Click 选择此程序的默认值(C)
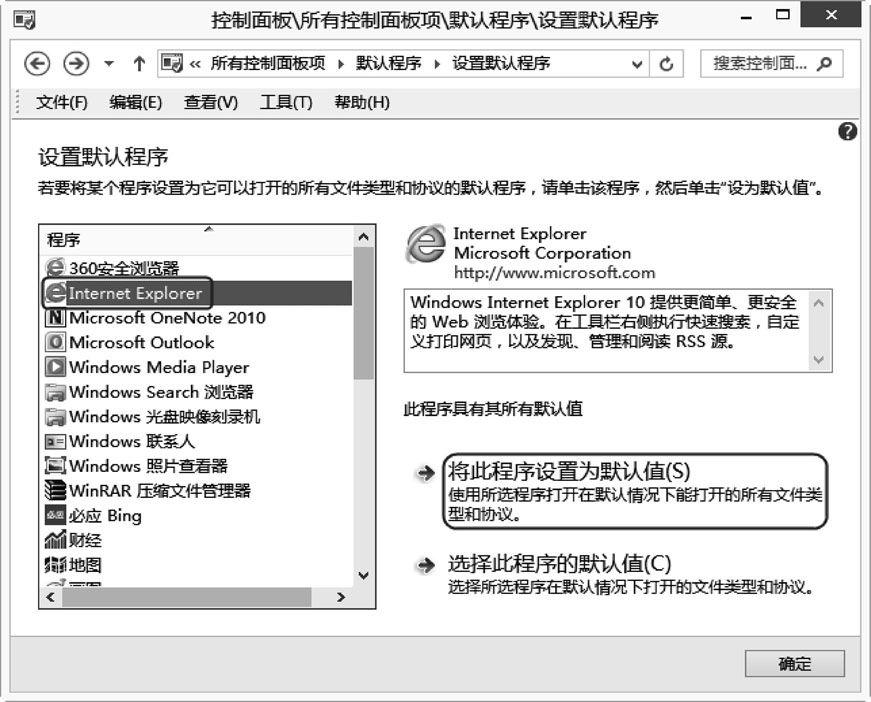Image resolution: width=871 pixels, height=702 pixels. [x=559, y=564]
